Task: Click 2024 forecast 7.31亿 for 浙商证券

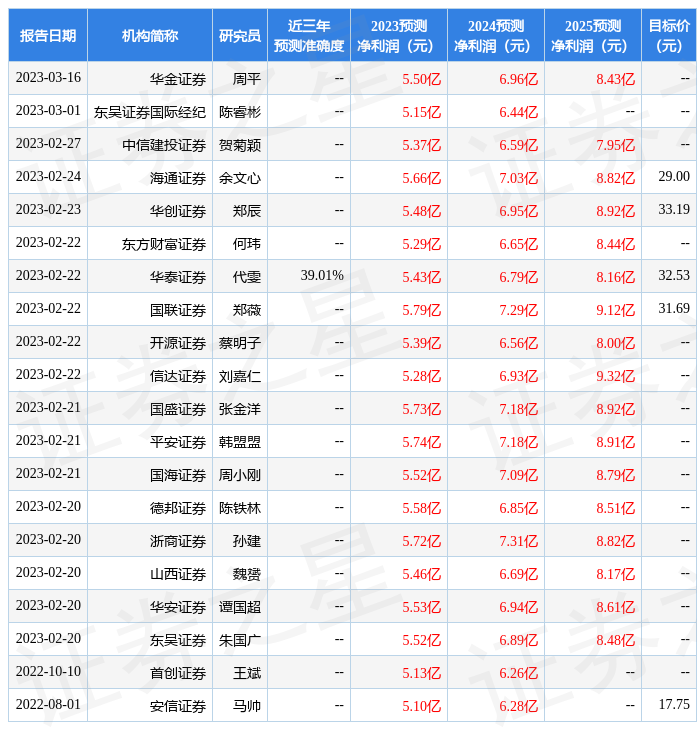Action: click(518, 541)
